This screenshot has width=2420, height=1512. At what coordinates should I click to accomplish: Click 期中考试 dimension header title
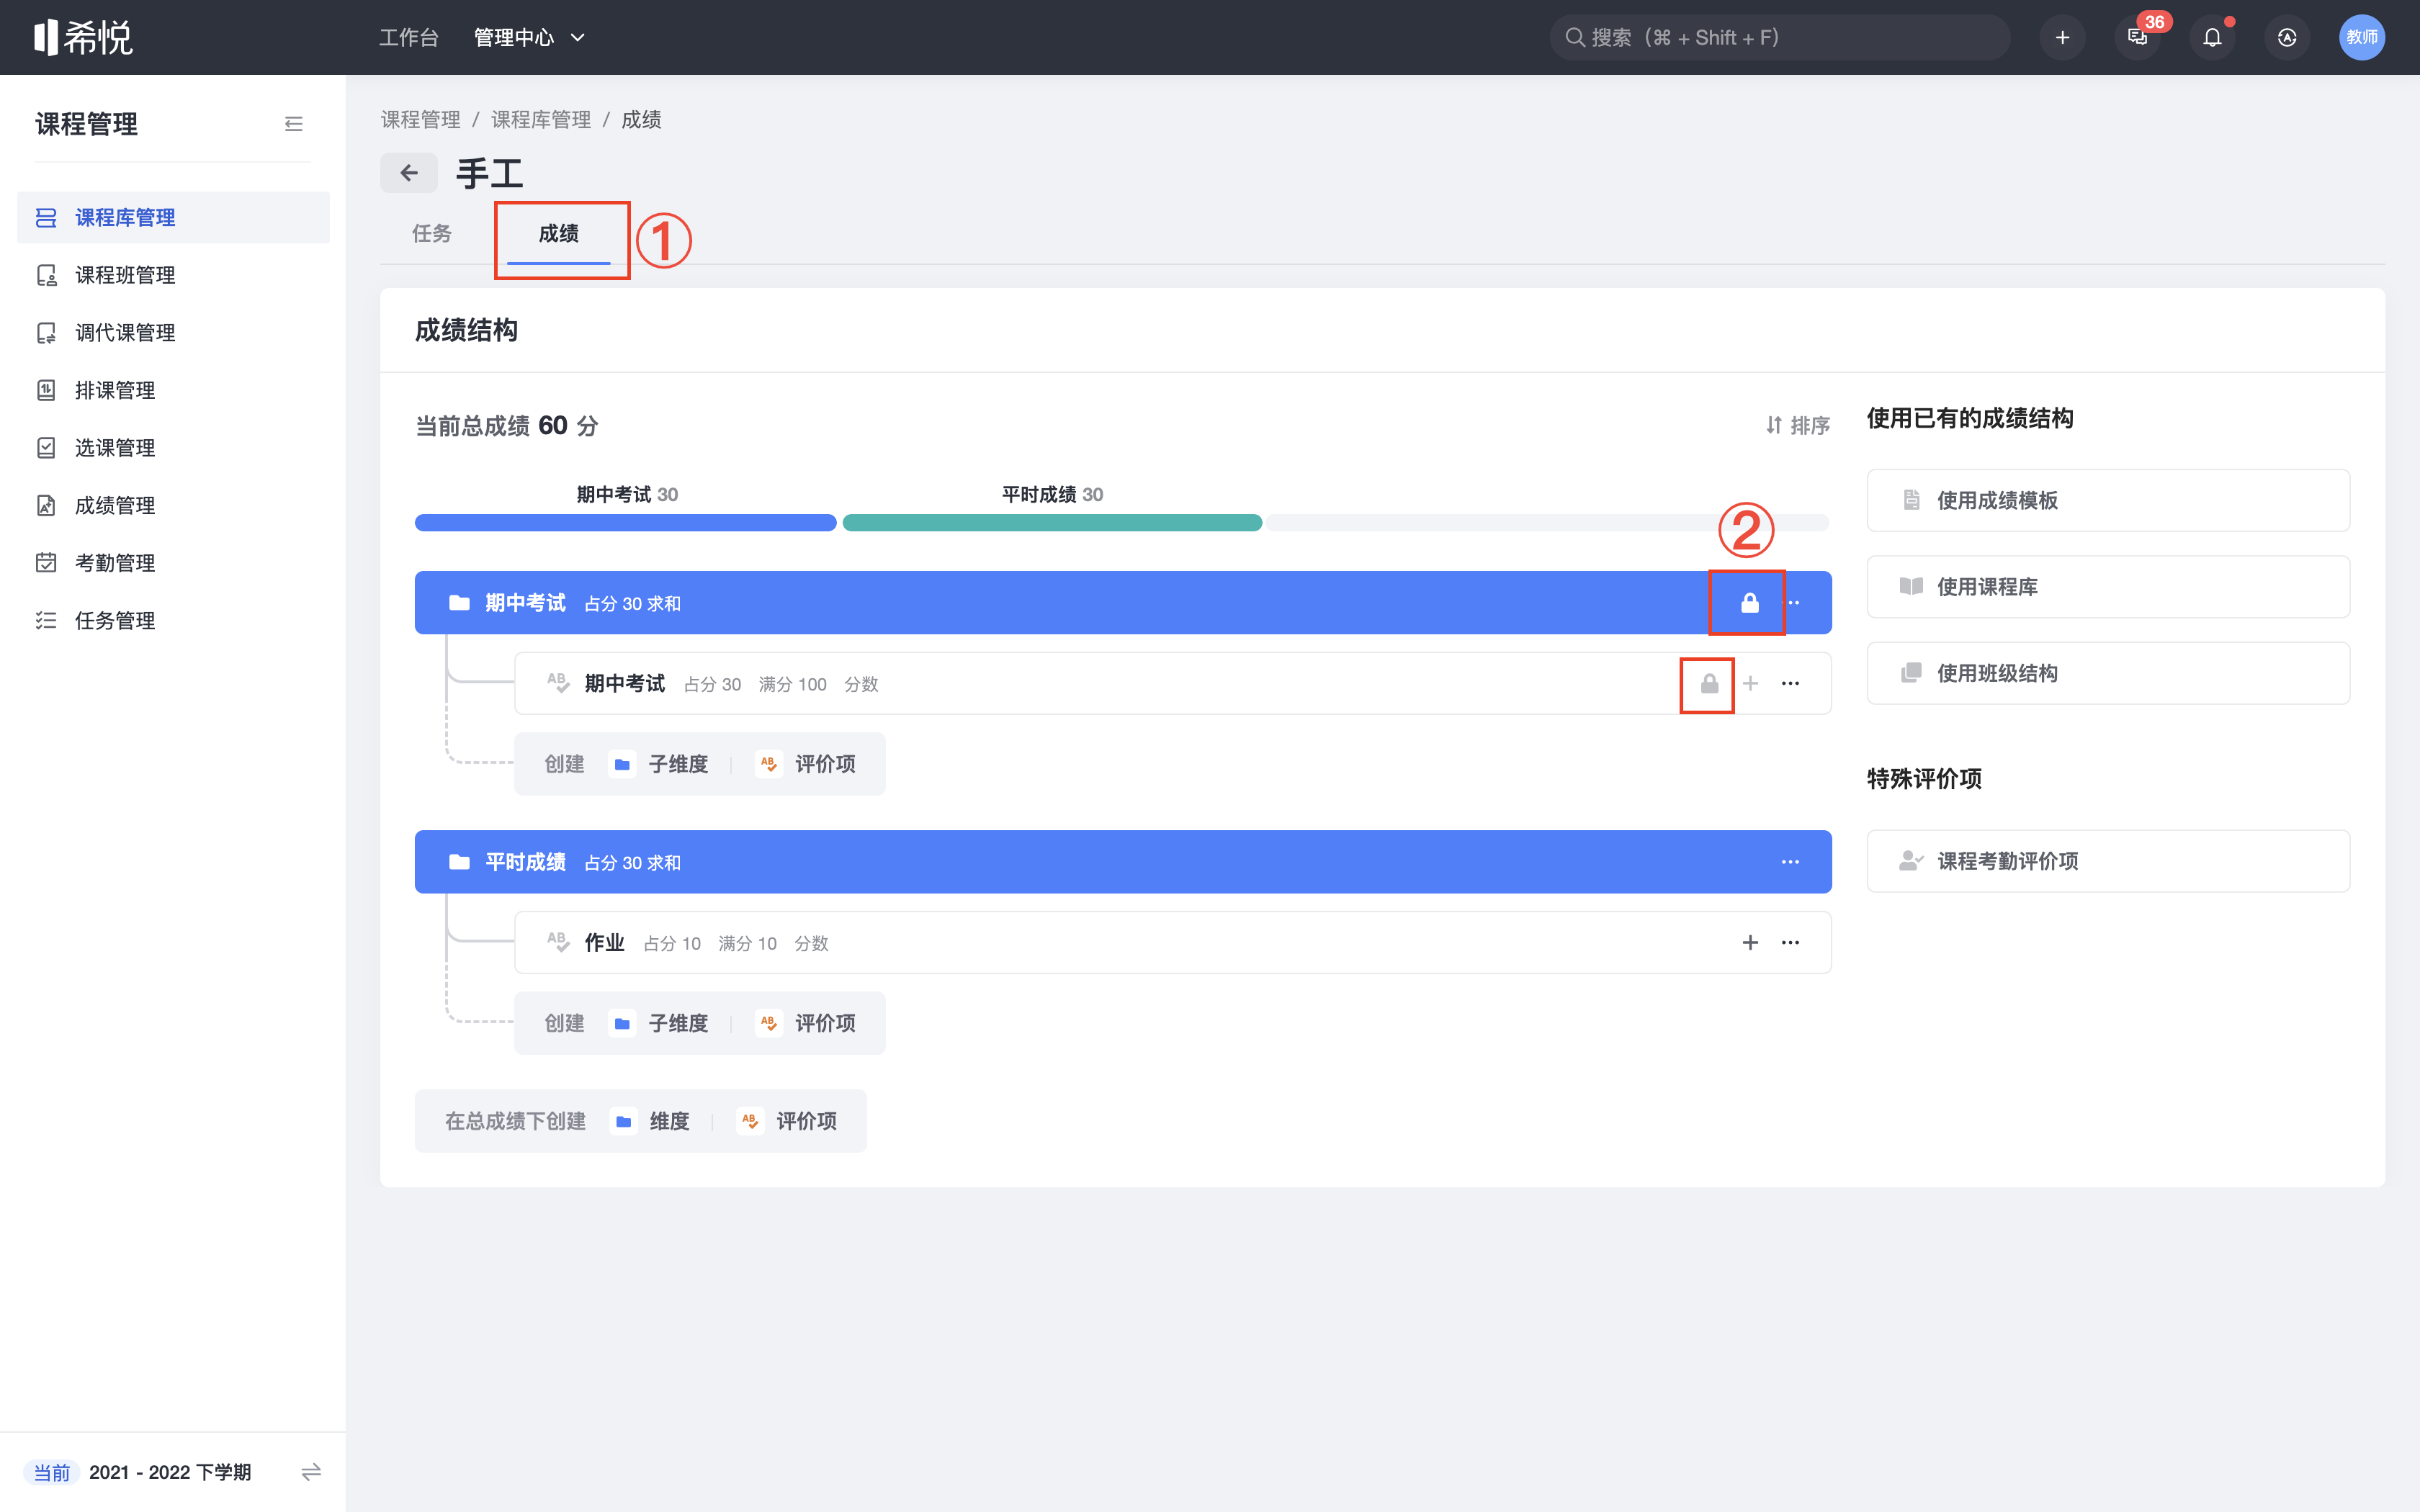pyautogui.click(x=525, y=603)
